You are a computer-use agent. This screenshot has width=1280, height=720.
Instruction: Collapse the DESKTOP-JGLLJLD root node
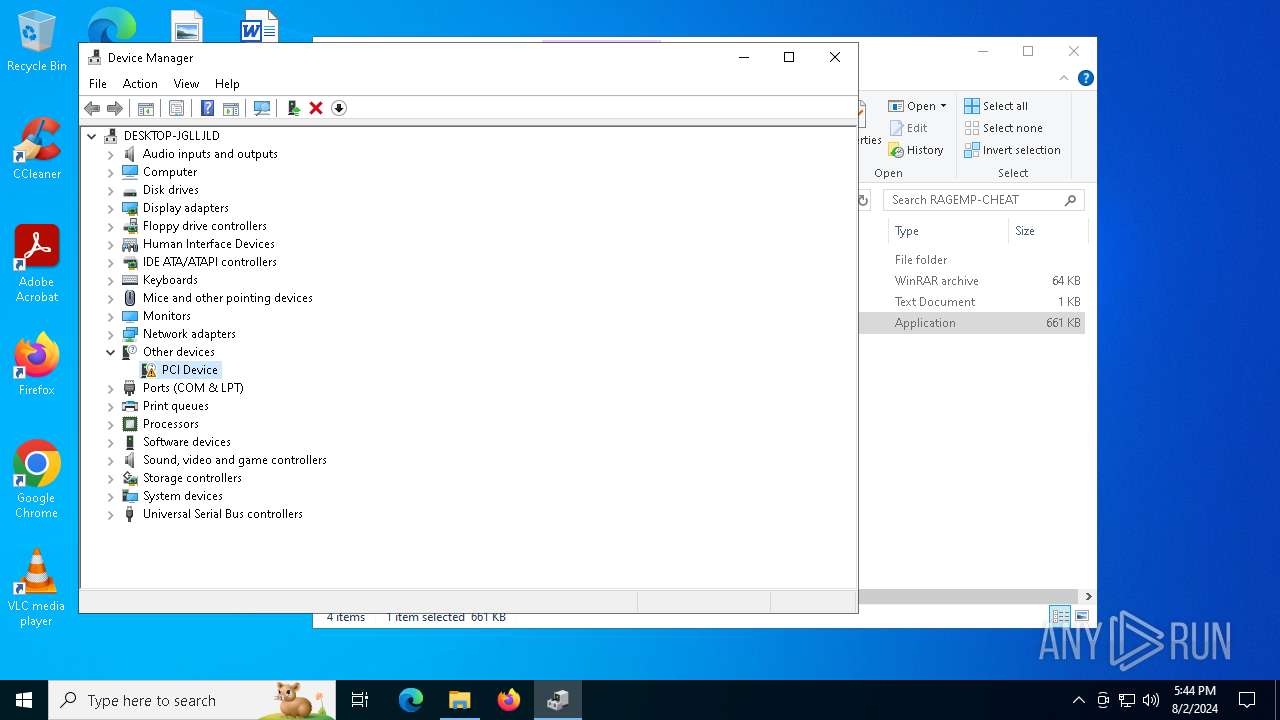click(x=92, y=136)
